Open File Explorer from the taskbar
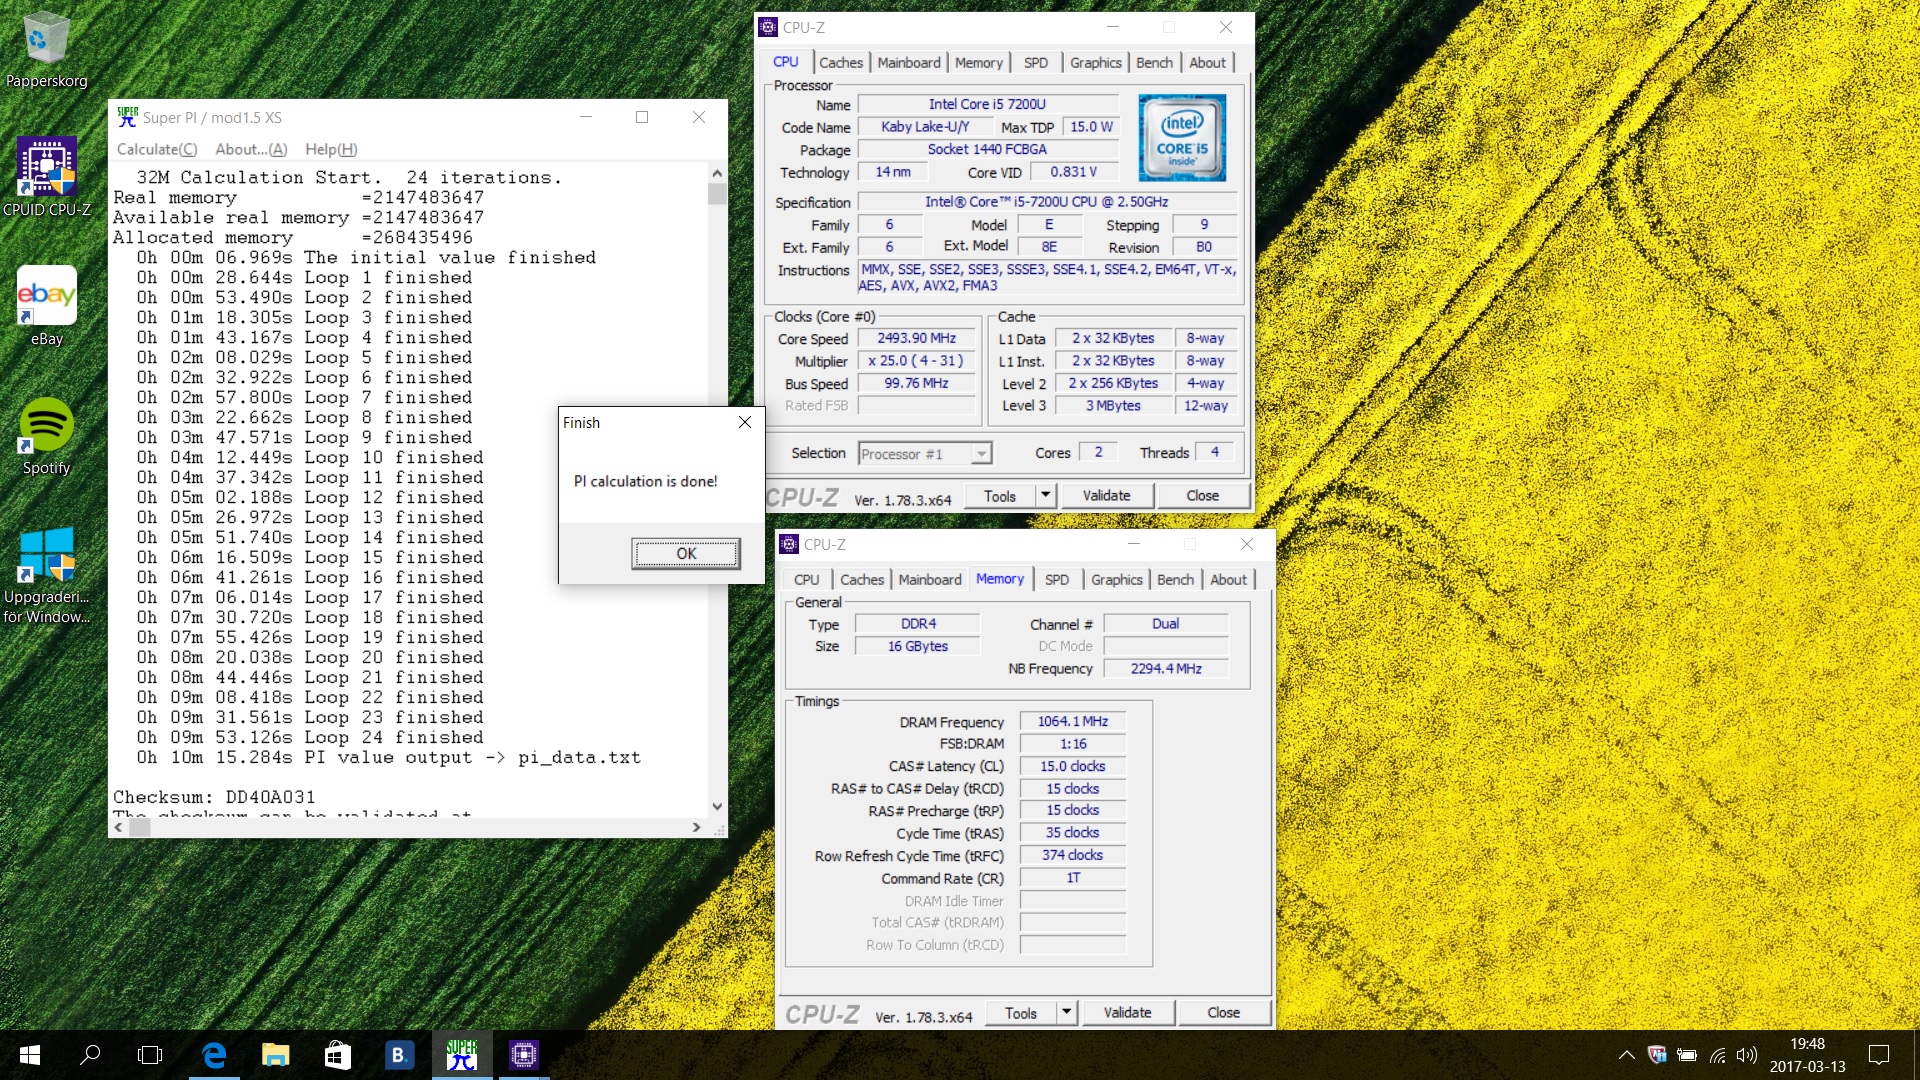This screenshot has height=1080, width=1920. pyautogui.click(x=276, y=1055)
